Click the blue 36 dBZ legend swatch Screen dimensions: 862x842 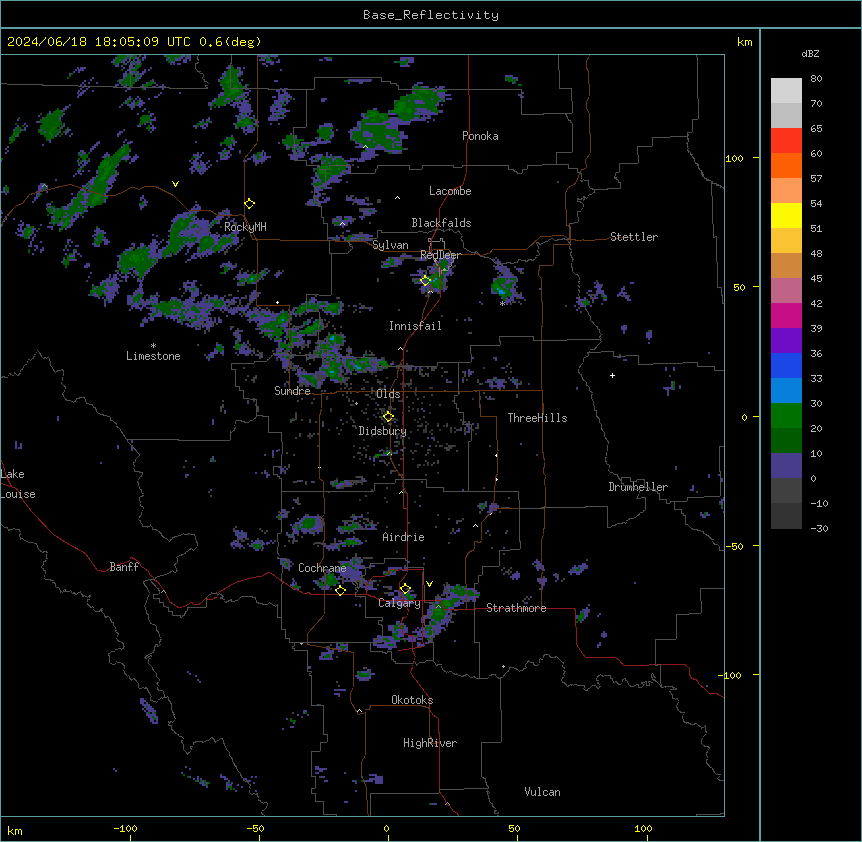click(786, 365)
